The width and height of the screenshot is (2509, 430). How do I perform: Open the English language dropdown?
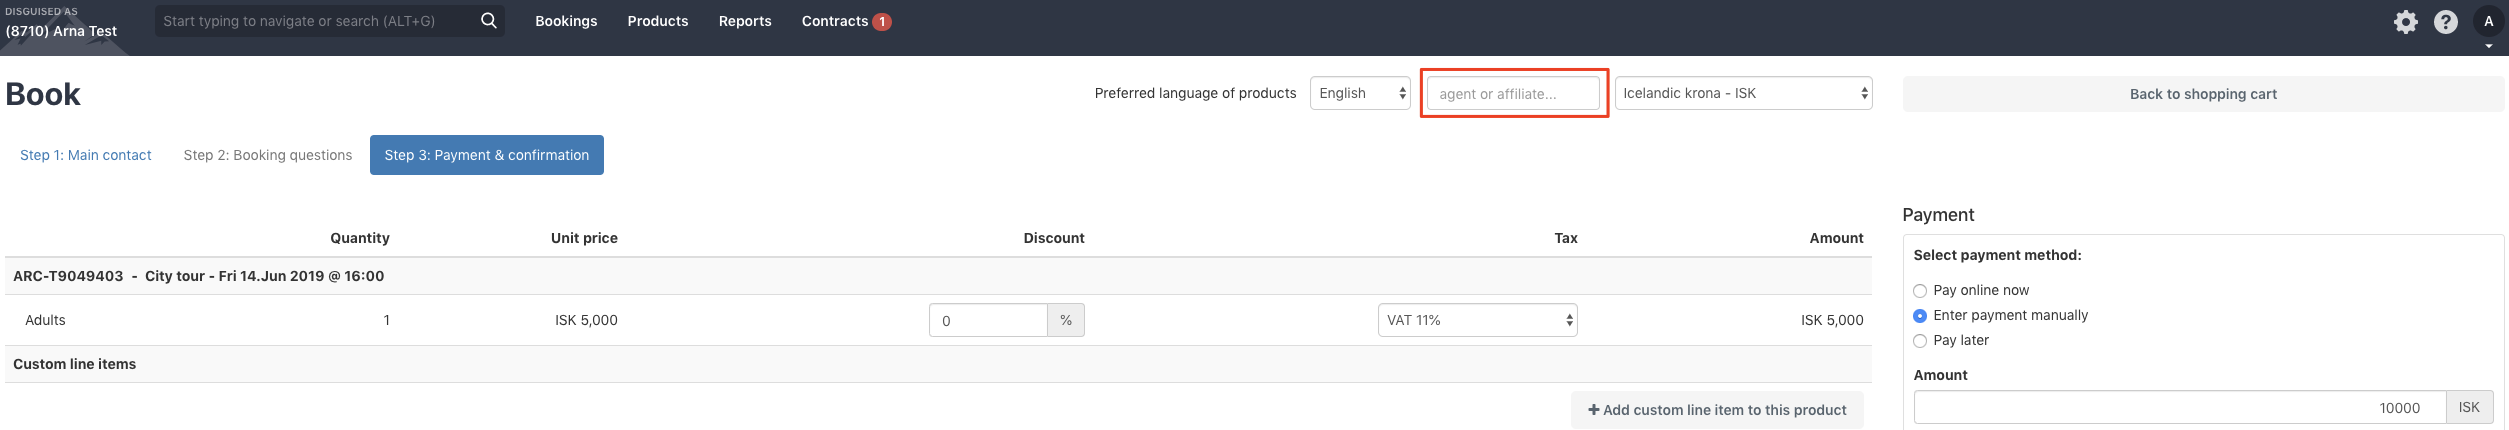click(1360, 93)
